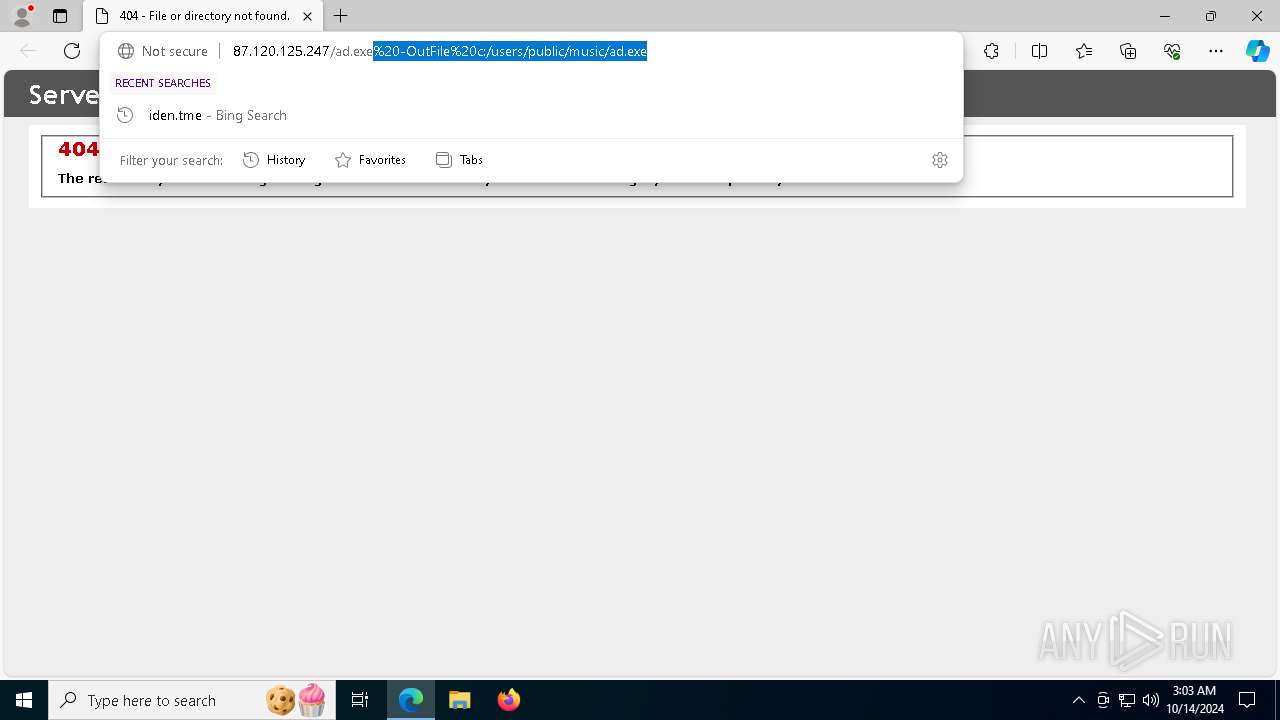Screen dimensions: 1280x720
Task: Open the volume tray icon
Action: 1151,700
